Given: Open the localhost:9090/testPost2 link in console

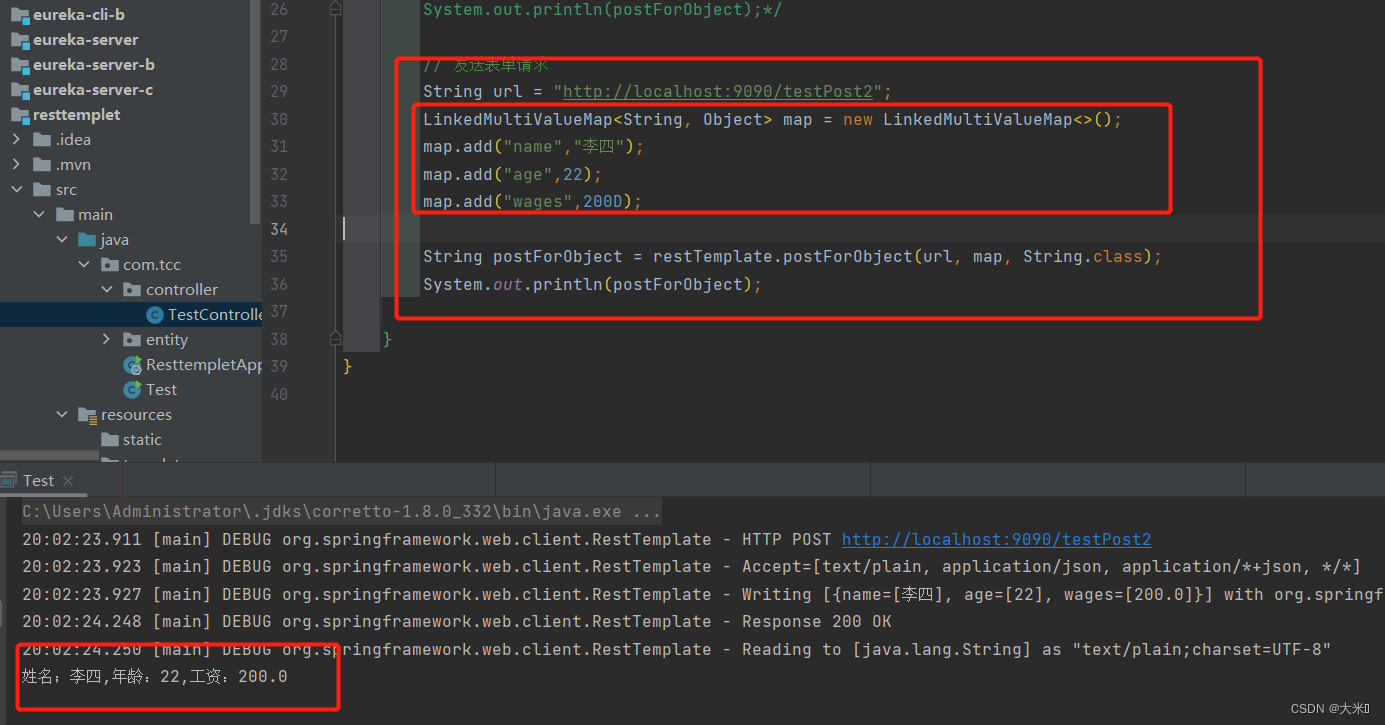Looking at the screenshot, I should 996,539.
